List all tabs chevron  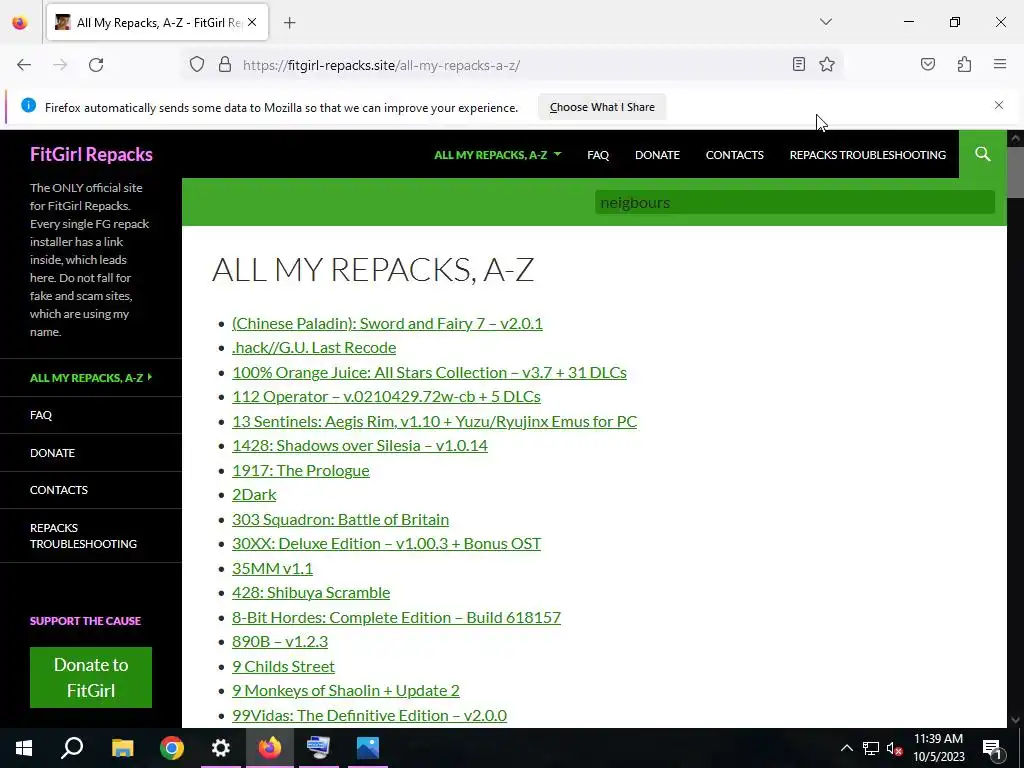tap(825, 22)
